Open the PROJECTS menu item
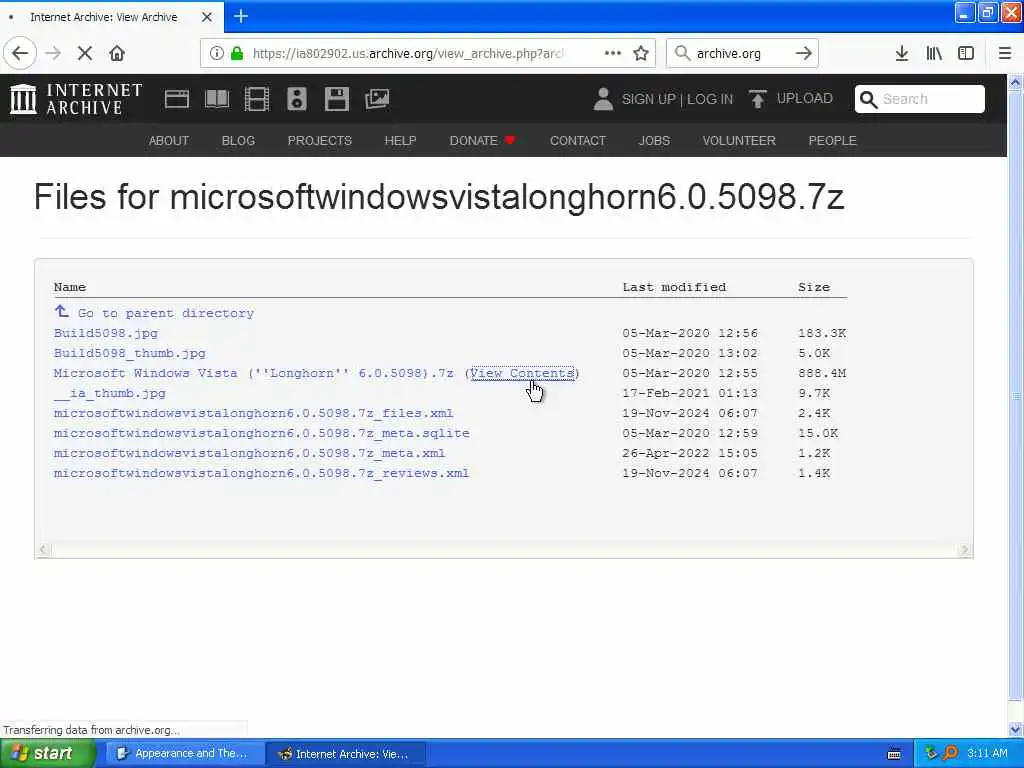The height and width of the screenshot is (768, 1024). point(320,140)
